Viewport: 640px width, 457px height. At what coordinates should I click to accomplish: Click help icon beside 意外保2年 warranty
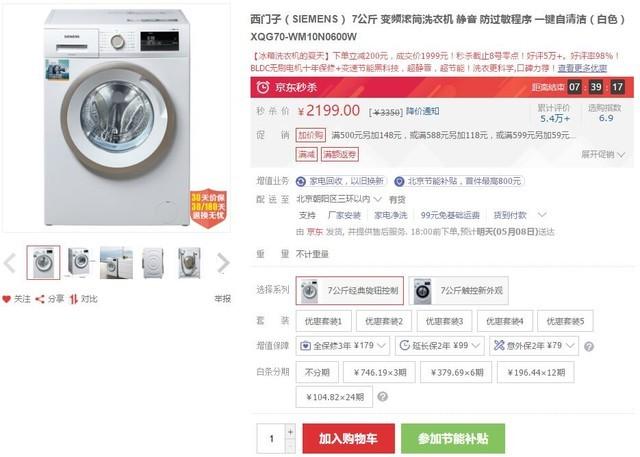pyautogui.click(x=589, y=347)
